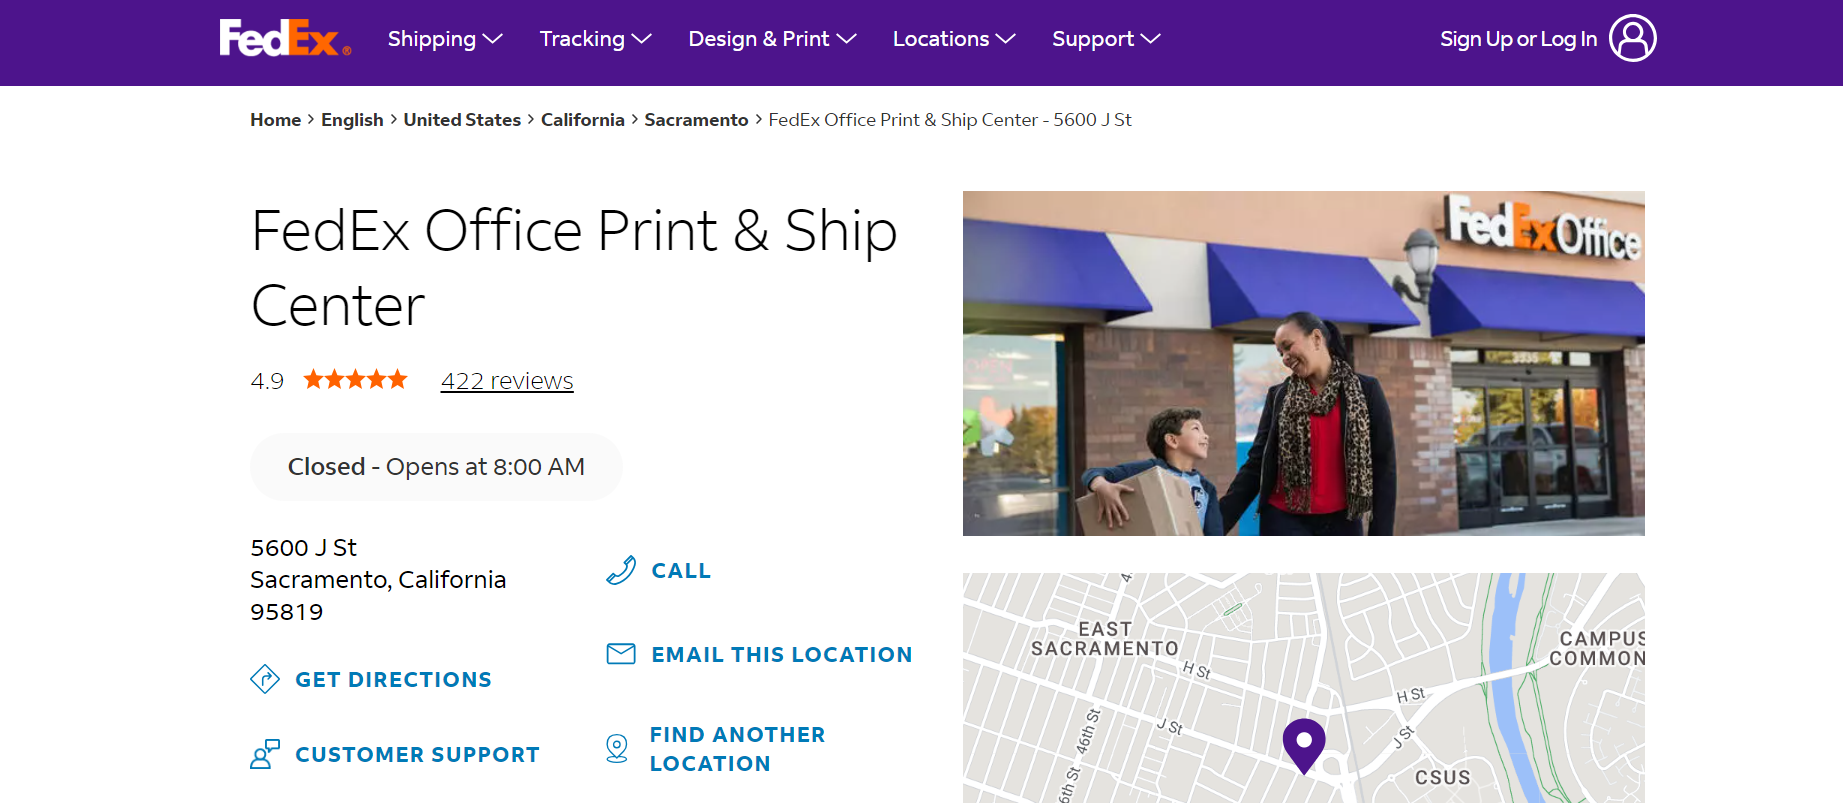Open the Locations menu
The width and height of the screenshot is (1843, 803).
tap(954, 39)
